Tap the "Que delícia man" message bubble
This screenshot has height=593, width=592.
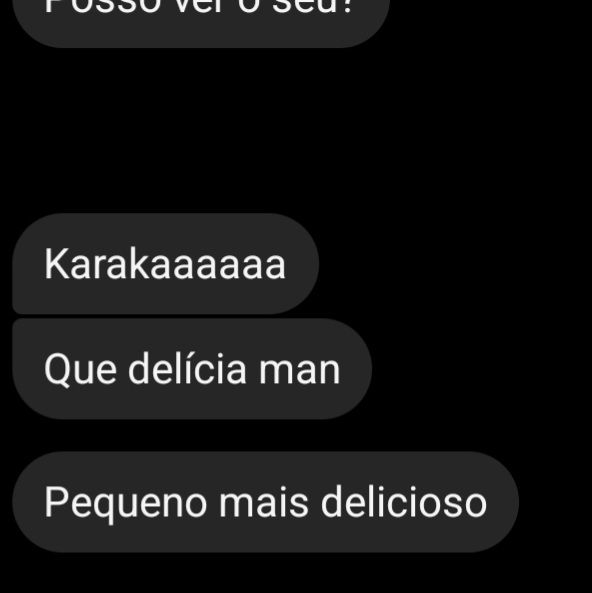[x=192, y=369]
